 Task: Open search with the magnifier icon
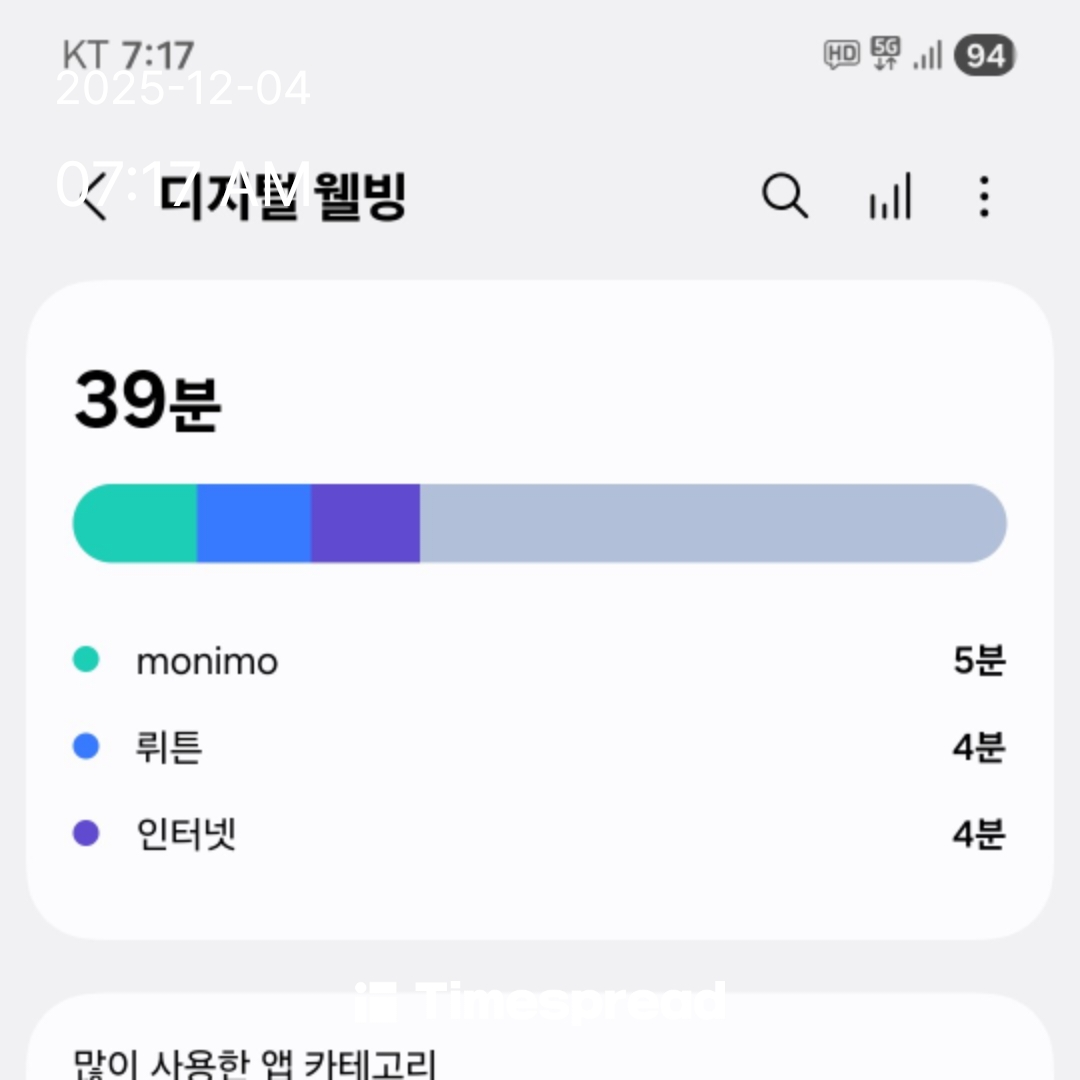coord(785,196)
